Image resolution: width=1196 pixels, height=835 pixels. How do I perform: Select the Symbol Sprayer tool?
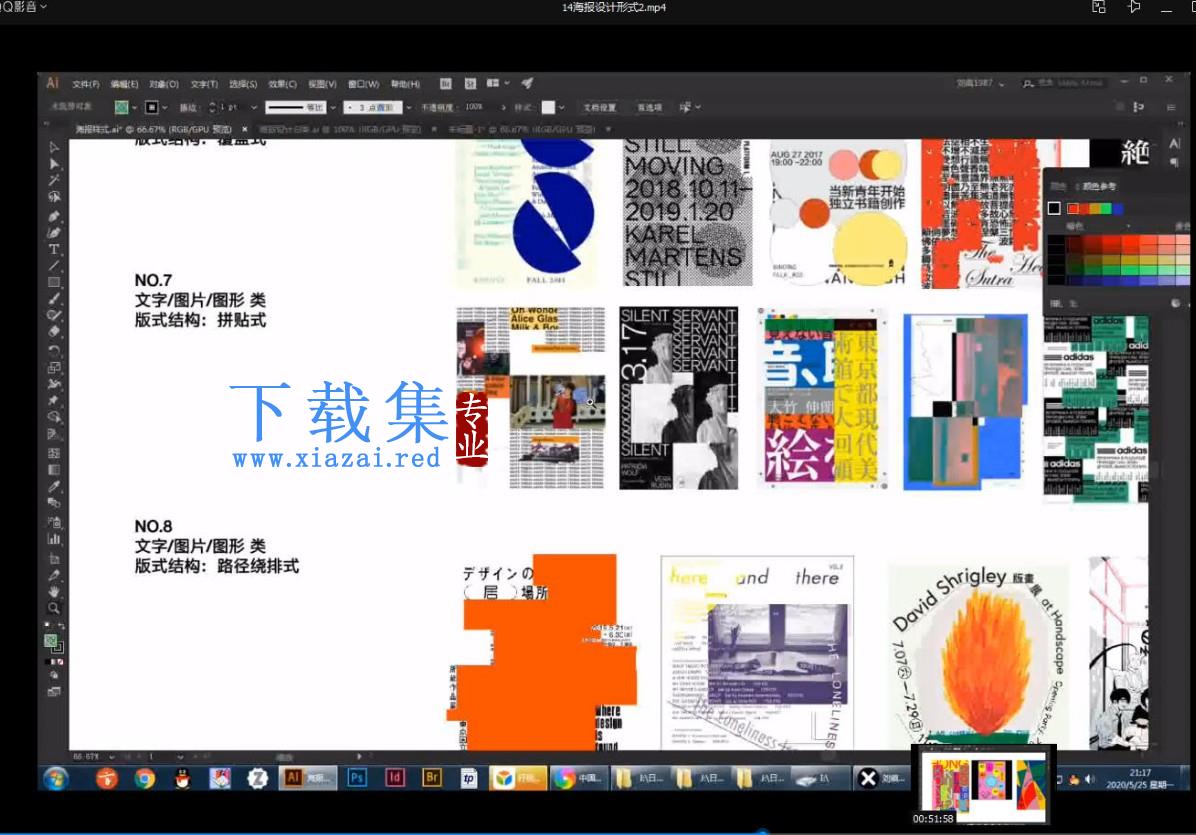pyautogui.click(x=54, y=522)
